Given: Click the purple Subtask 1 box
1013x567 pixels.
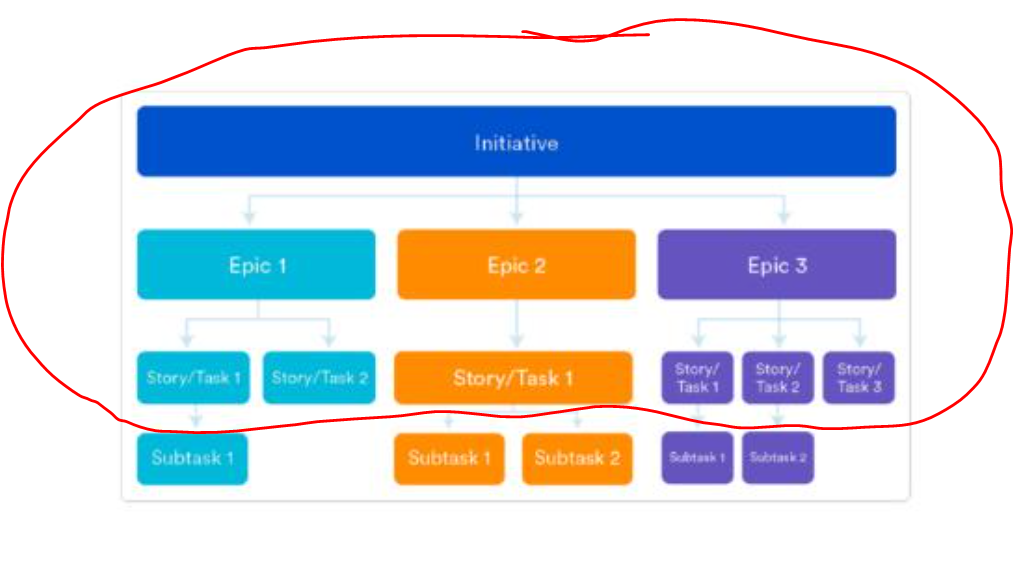Looking at the screenshot, I should (697, 458).
